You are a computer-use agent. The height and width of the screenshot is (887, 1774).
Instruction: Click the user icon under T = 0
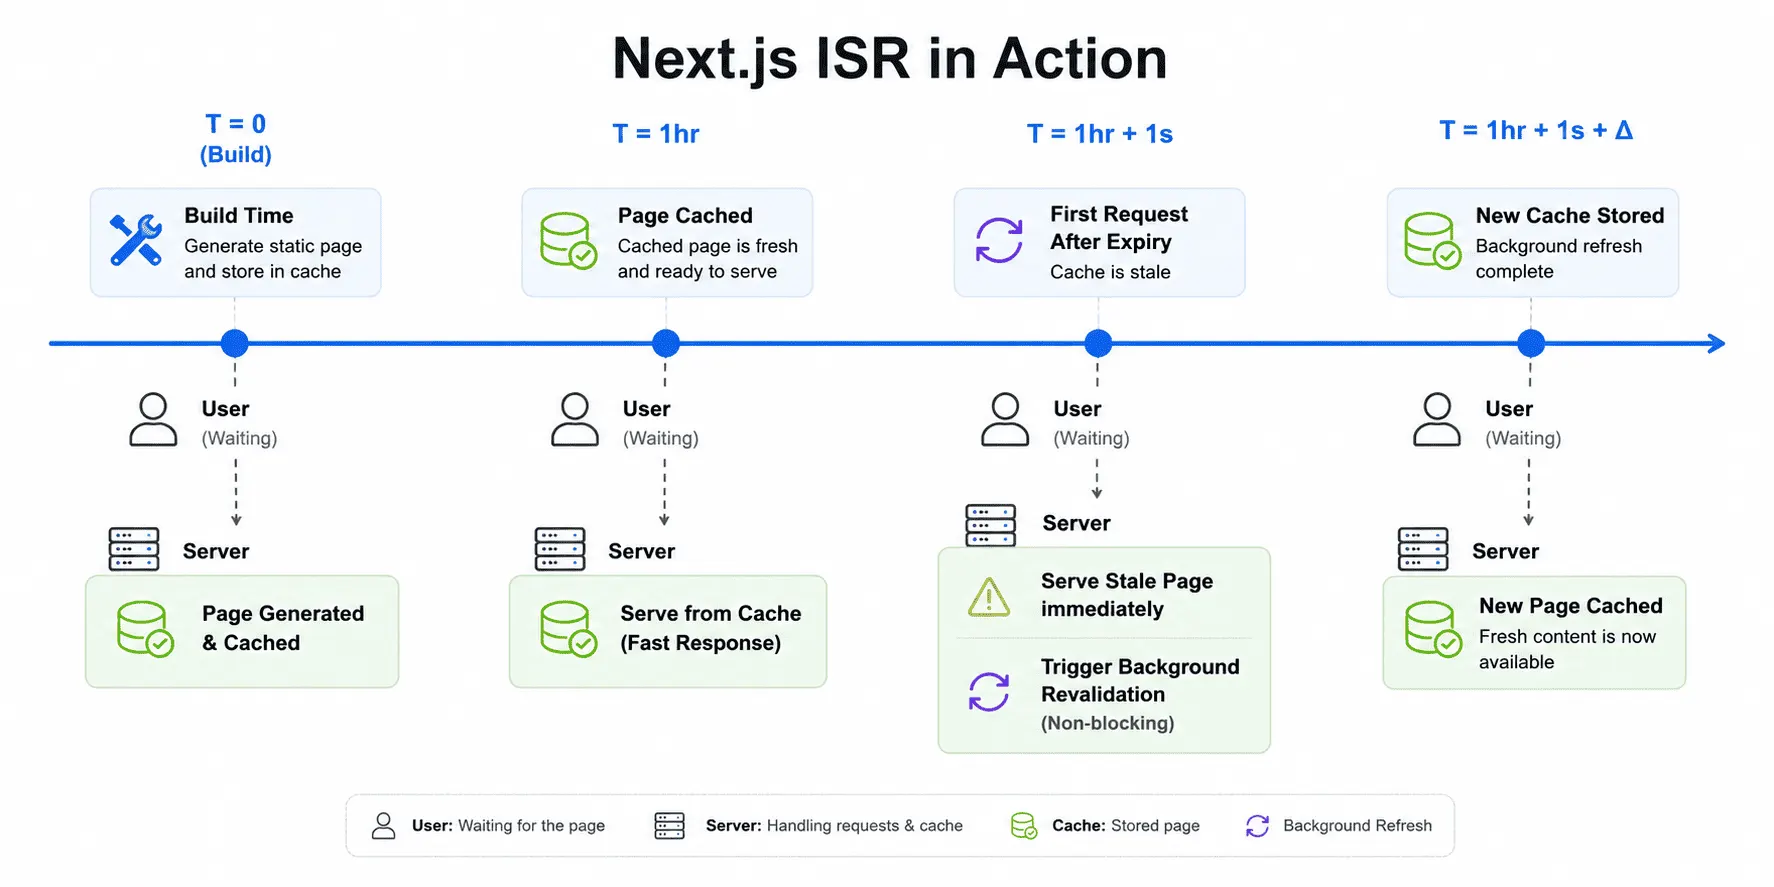pos(153,420)
